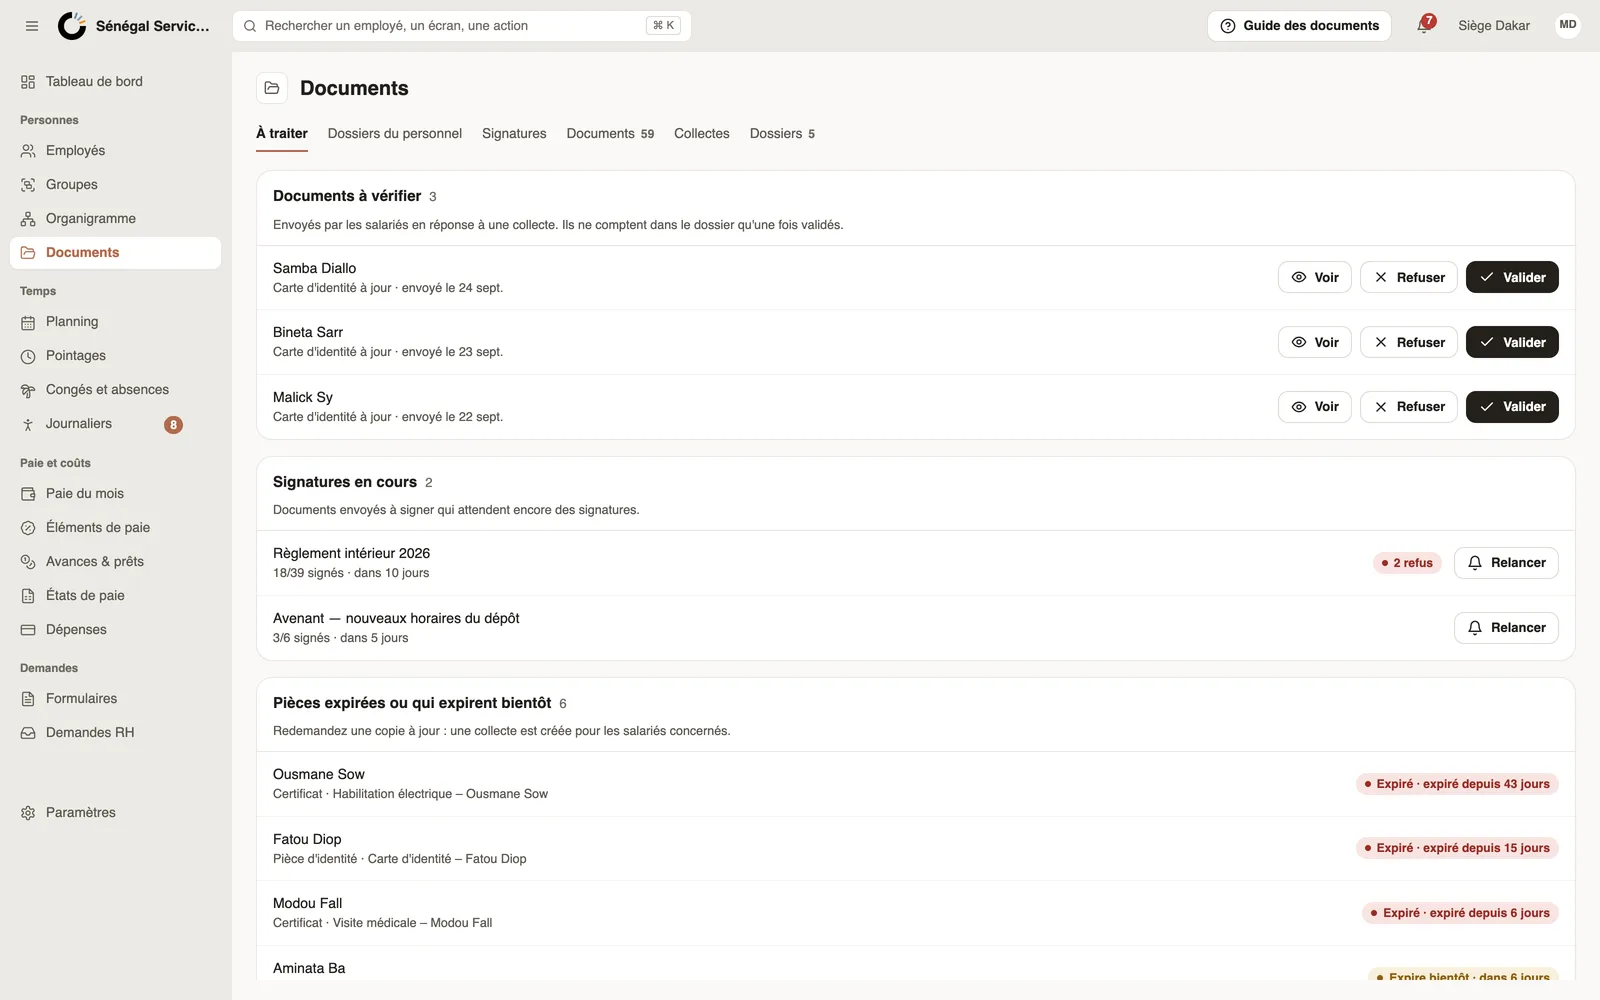Open the Documents 59 tab
The image size is (1600, 1000).
click(x=610, y=134)
